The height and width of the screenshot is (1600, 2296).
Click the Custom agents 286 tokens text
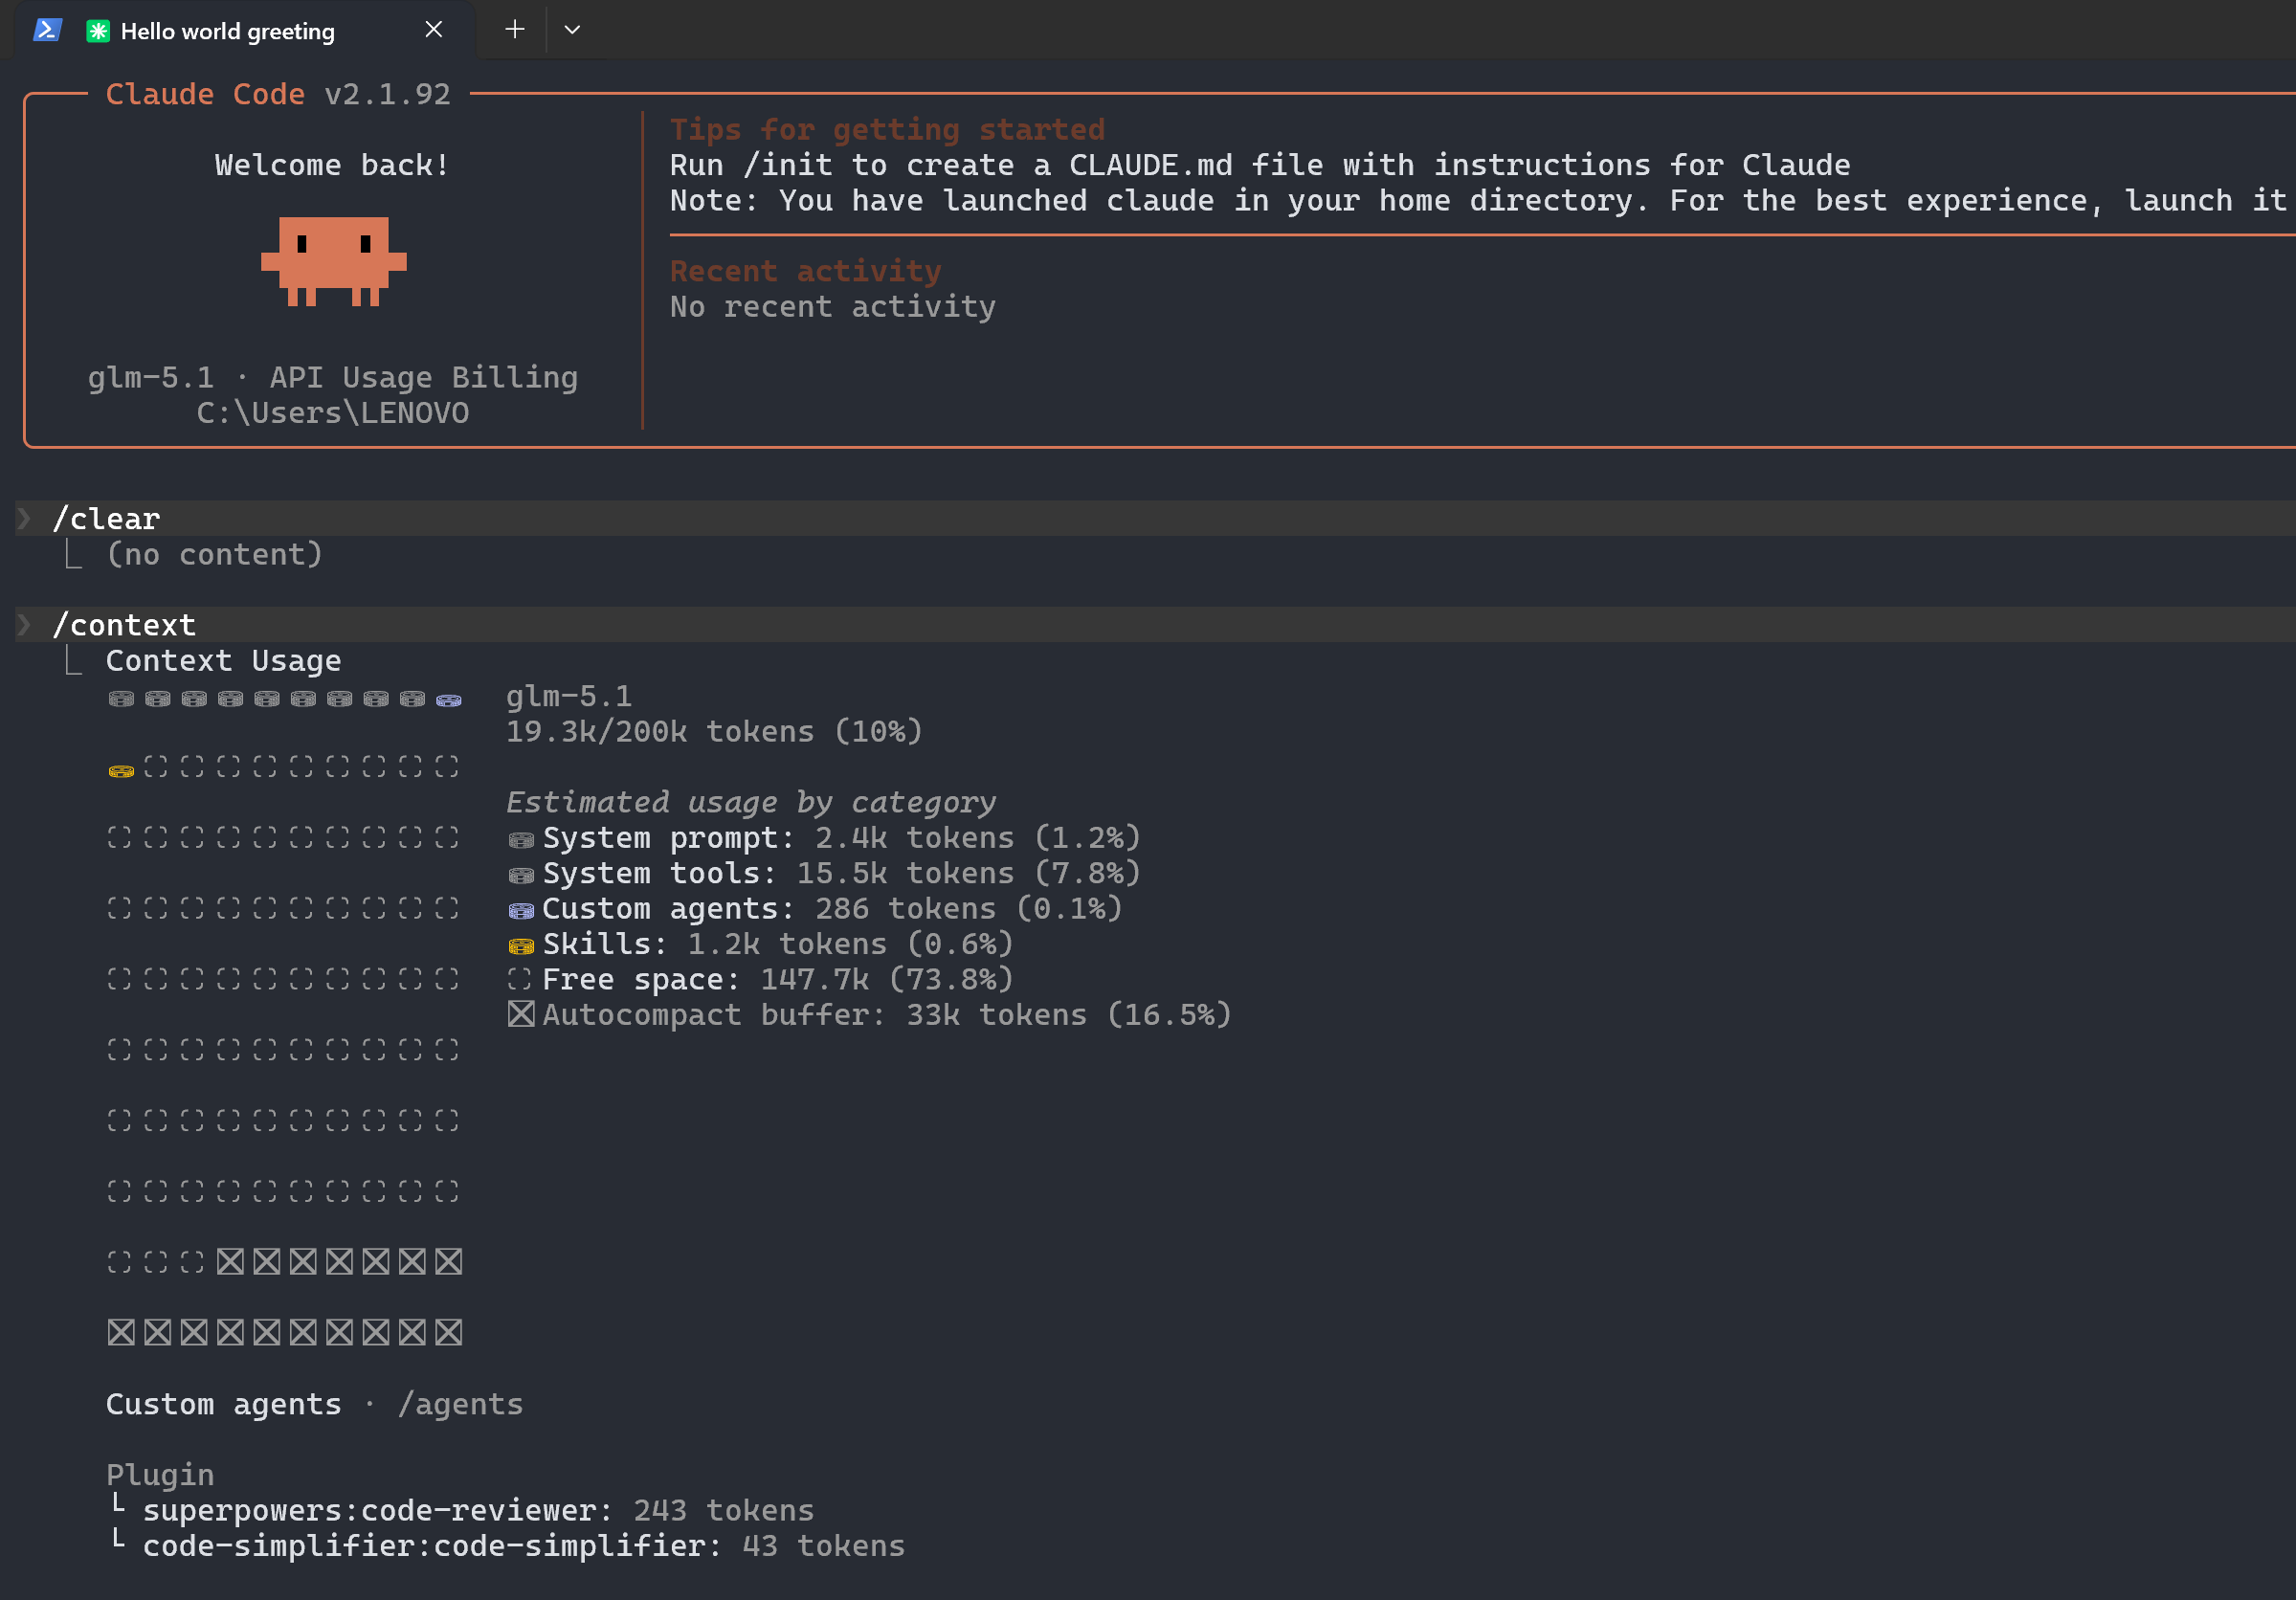click(832, 908)
